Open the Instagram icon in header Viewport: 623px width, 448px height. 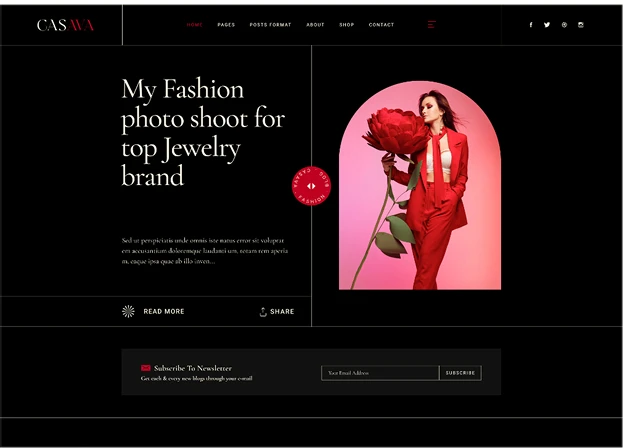click(x=580, y=25)
